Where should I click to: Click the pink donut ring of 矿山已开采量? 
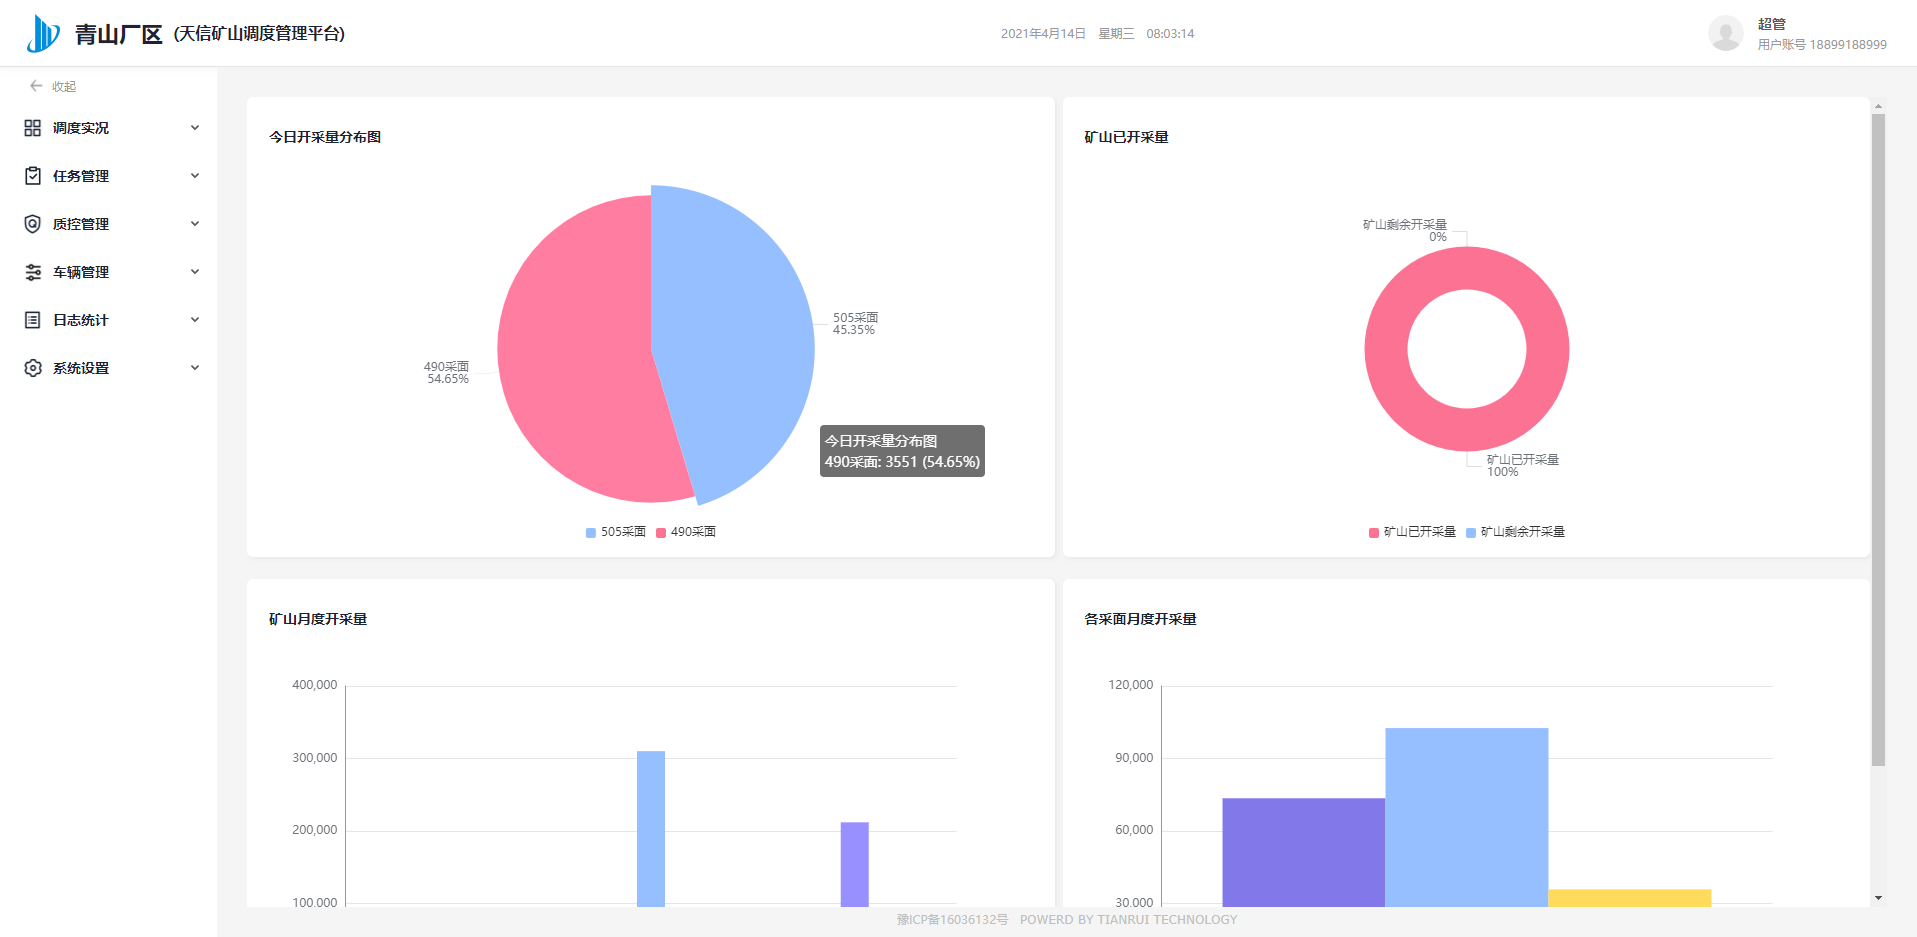pyautogui.click(x=1385, y=349)
